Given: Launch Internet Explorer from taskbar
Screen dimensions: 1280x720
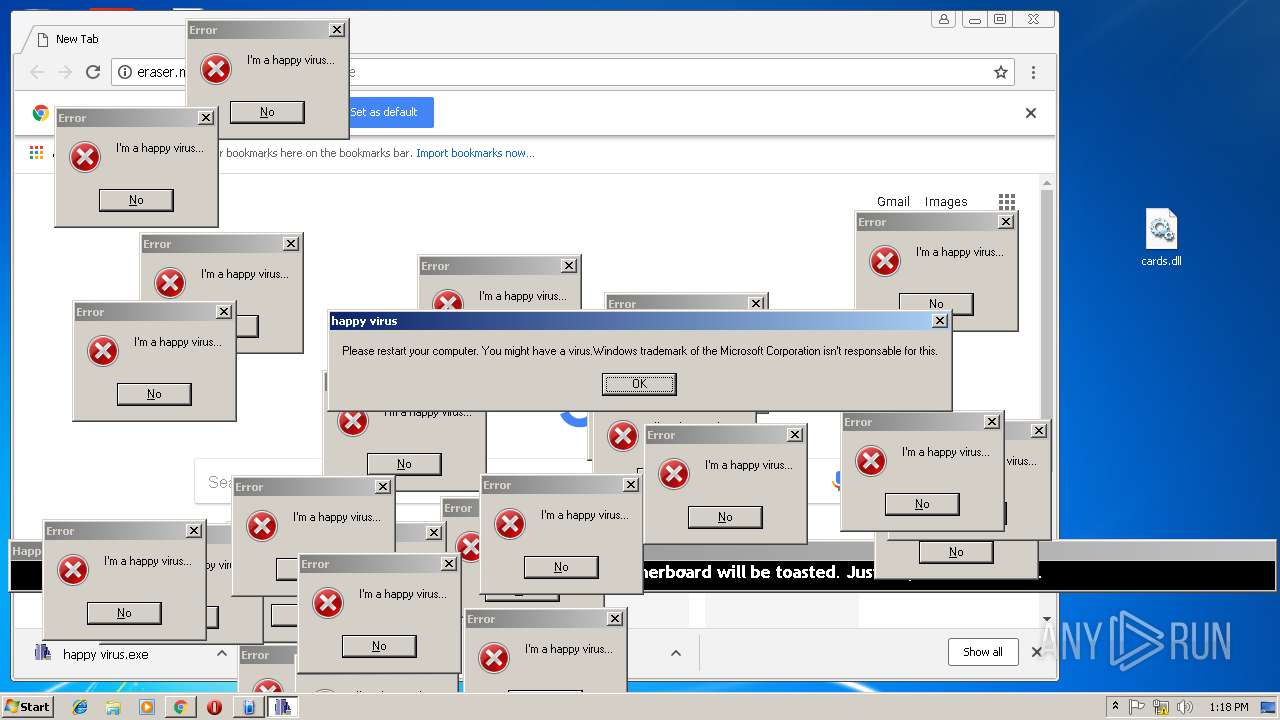Looking at the screenshot, I should tap(80, 707).
